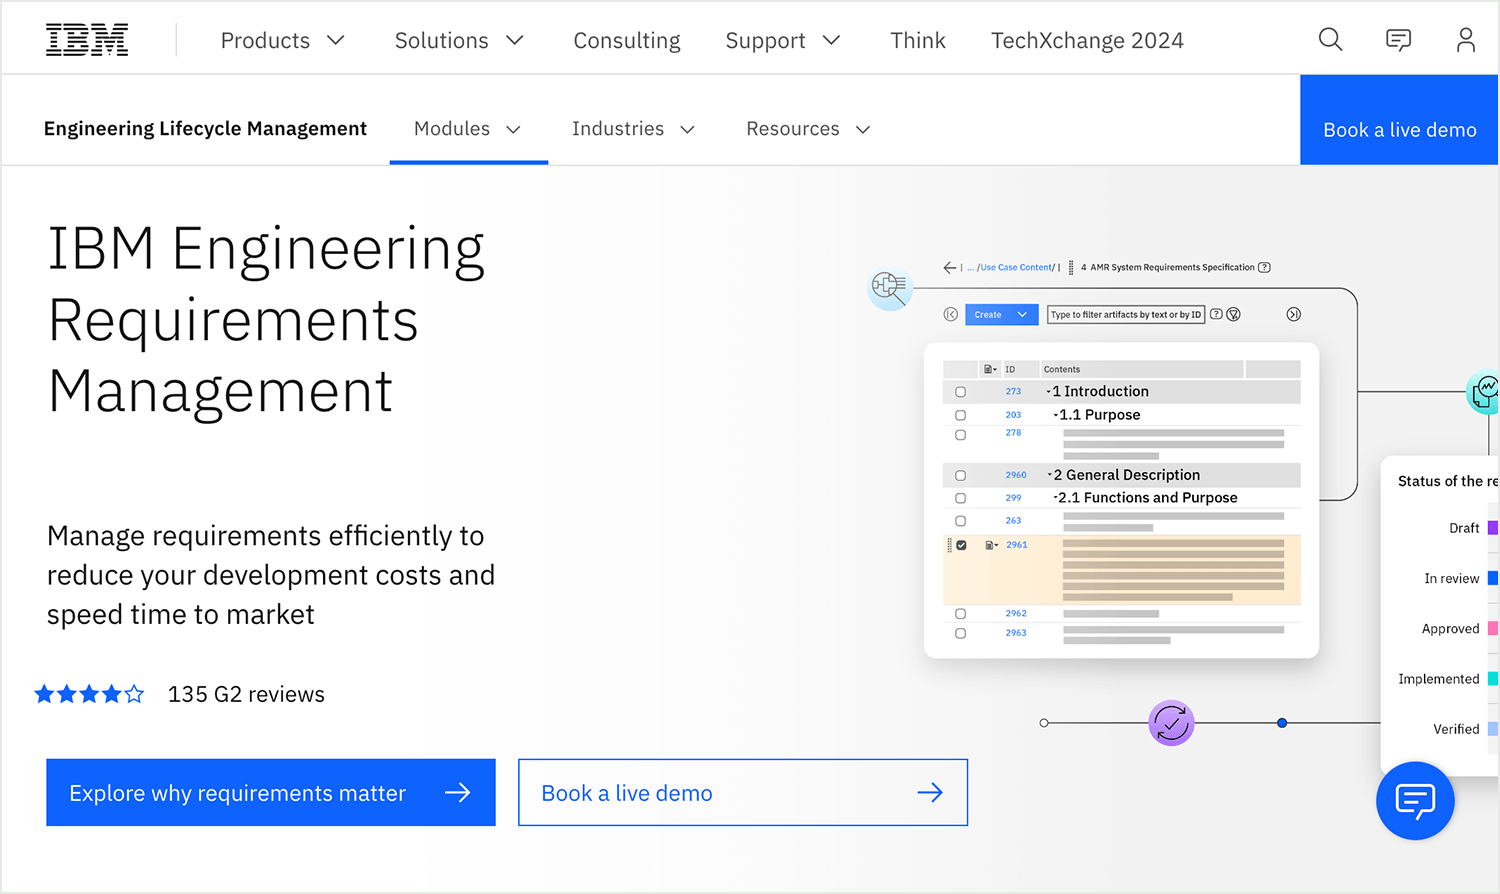This screenshot has width=1500, height=894.
Task: Click the star rating icons
Action: (89, 694)
